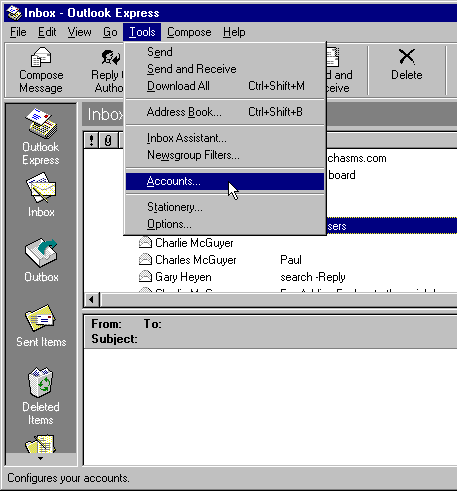The image size is (457, 491).
Task: Open the File menu
Action: [x=18, y=32]
